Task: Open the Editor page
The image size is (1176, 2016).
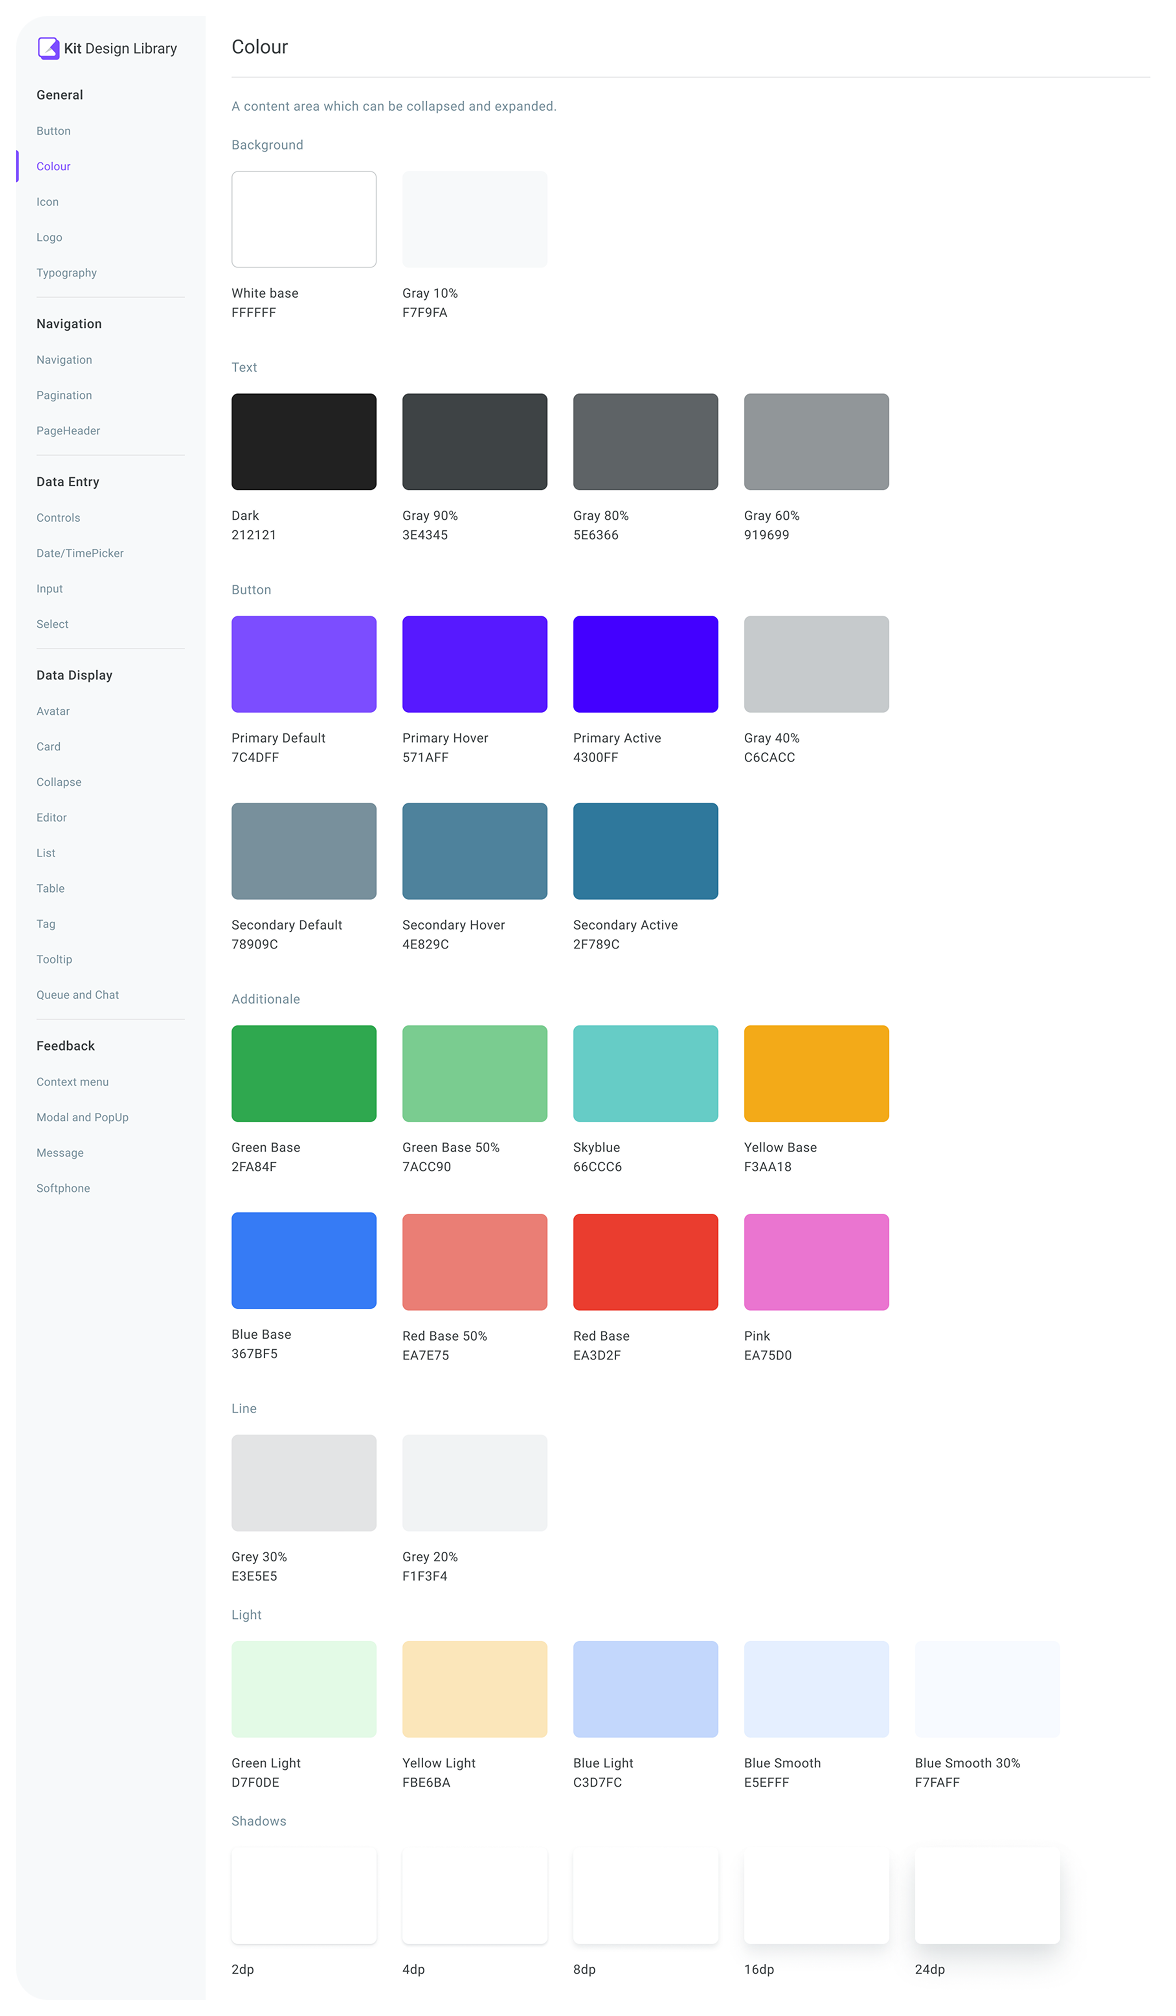Action: click(52, 818)
